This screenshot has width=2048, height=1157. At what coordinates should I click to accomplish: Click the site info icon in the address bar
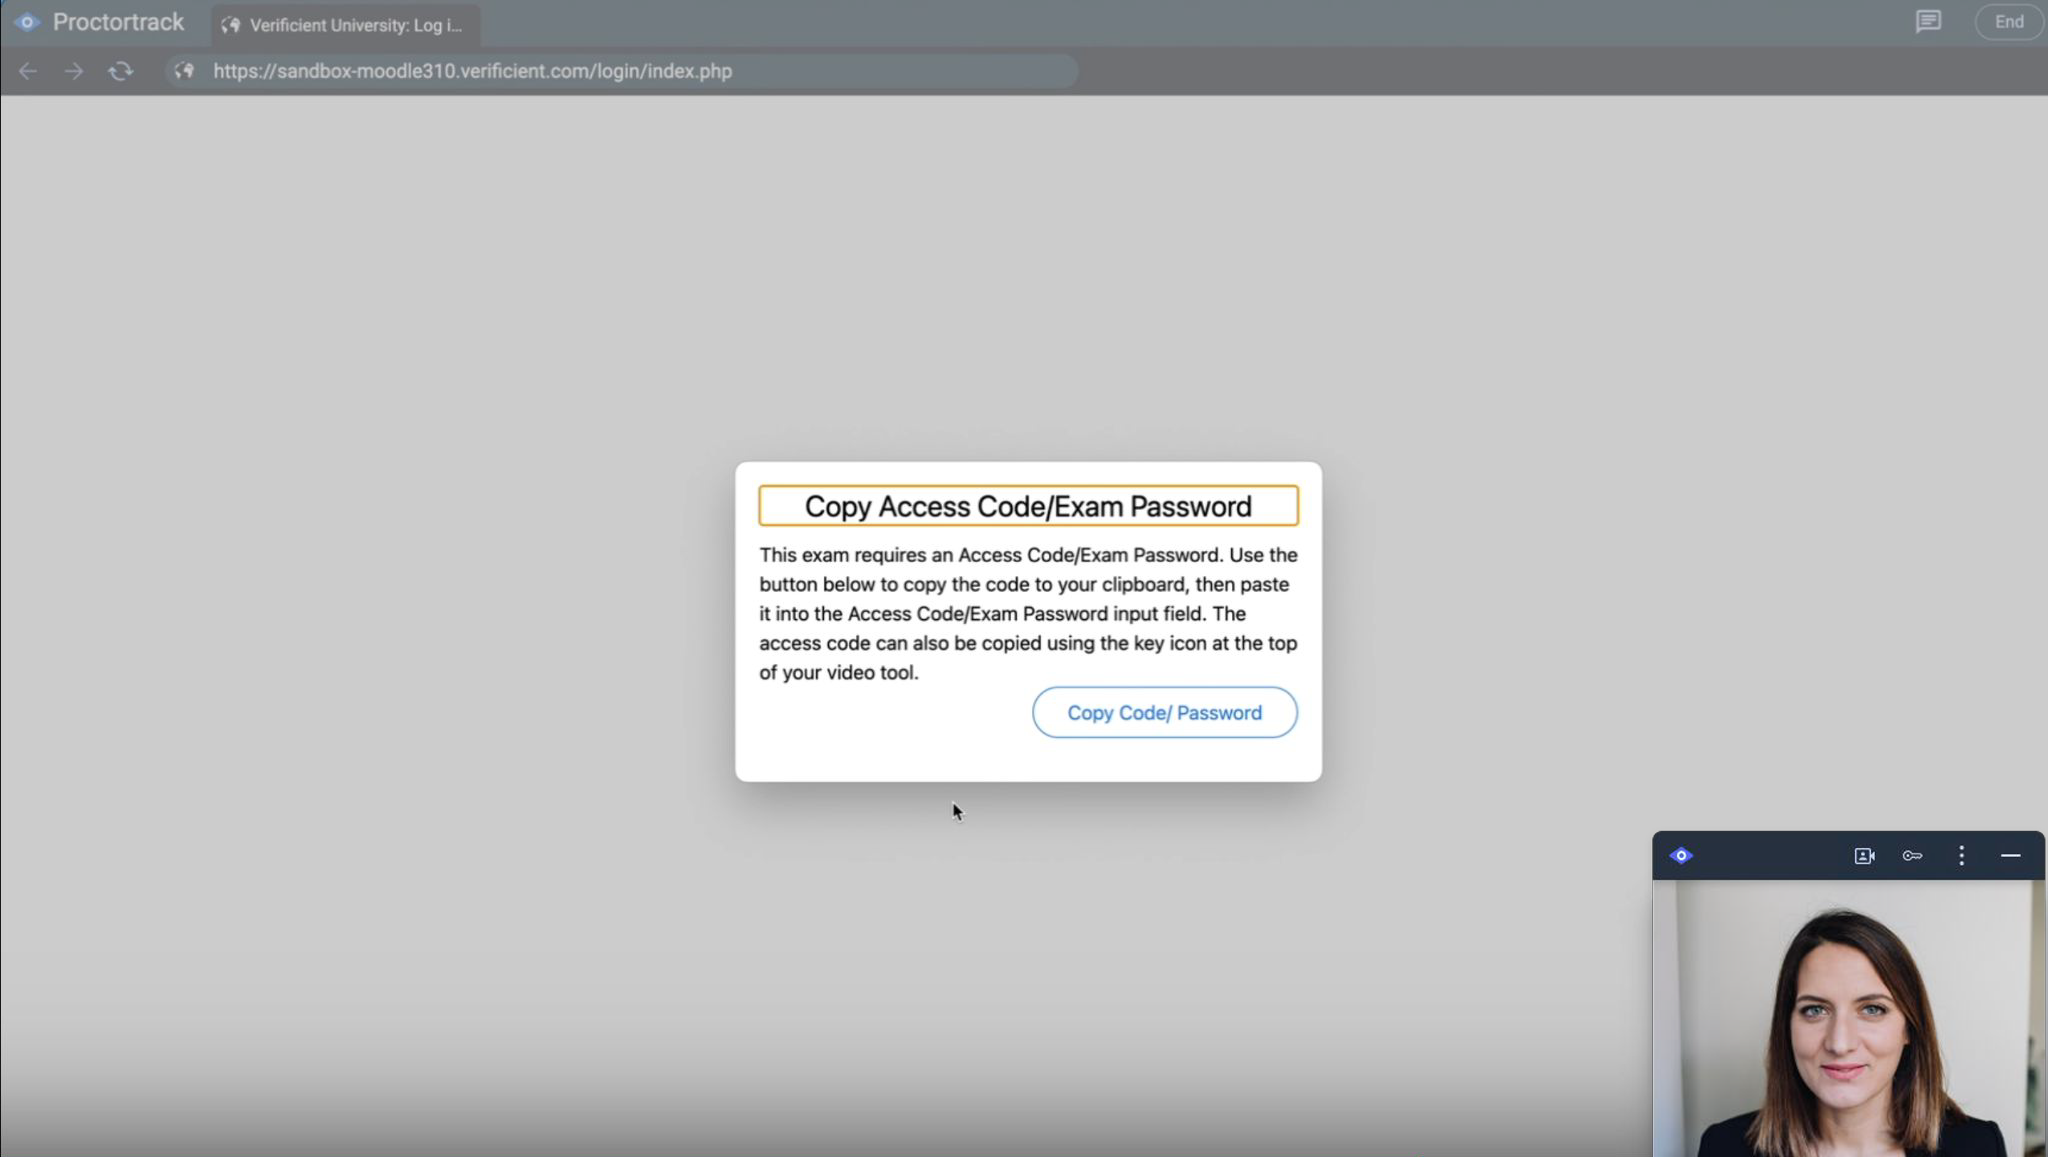(184, 71)
